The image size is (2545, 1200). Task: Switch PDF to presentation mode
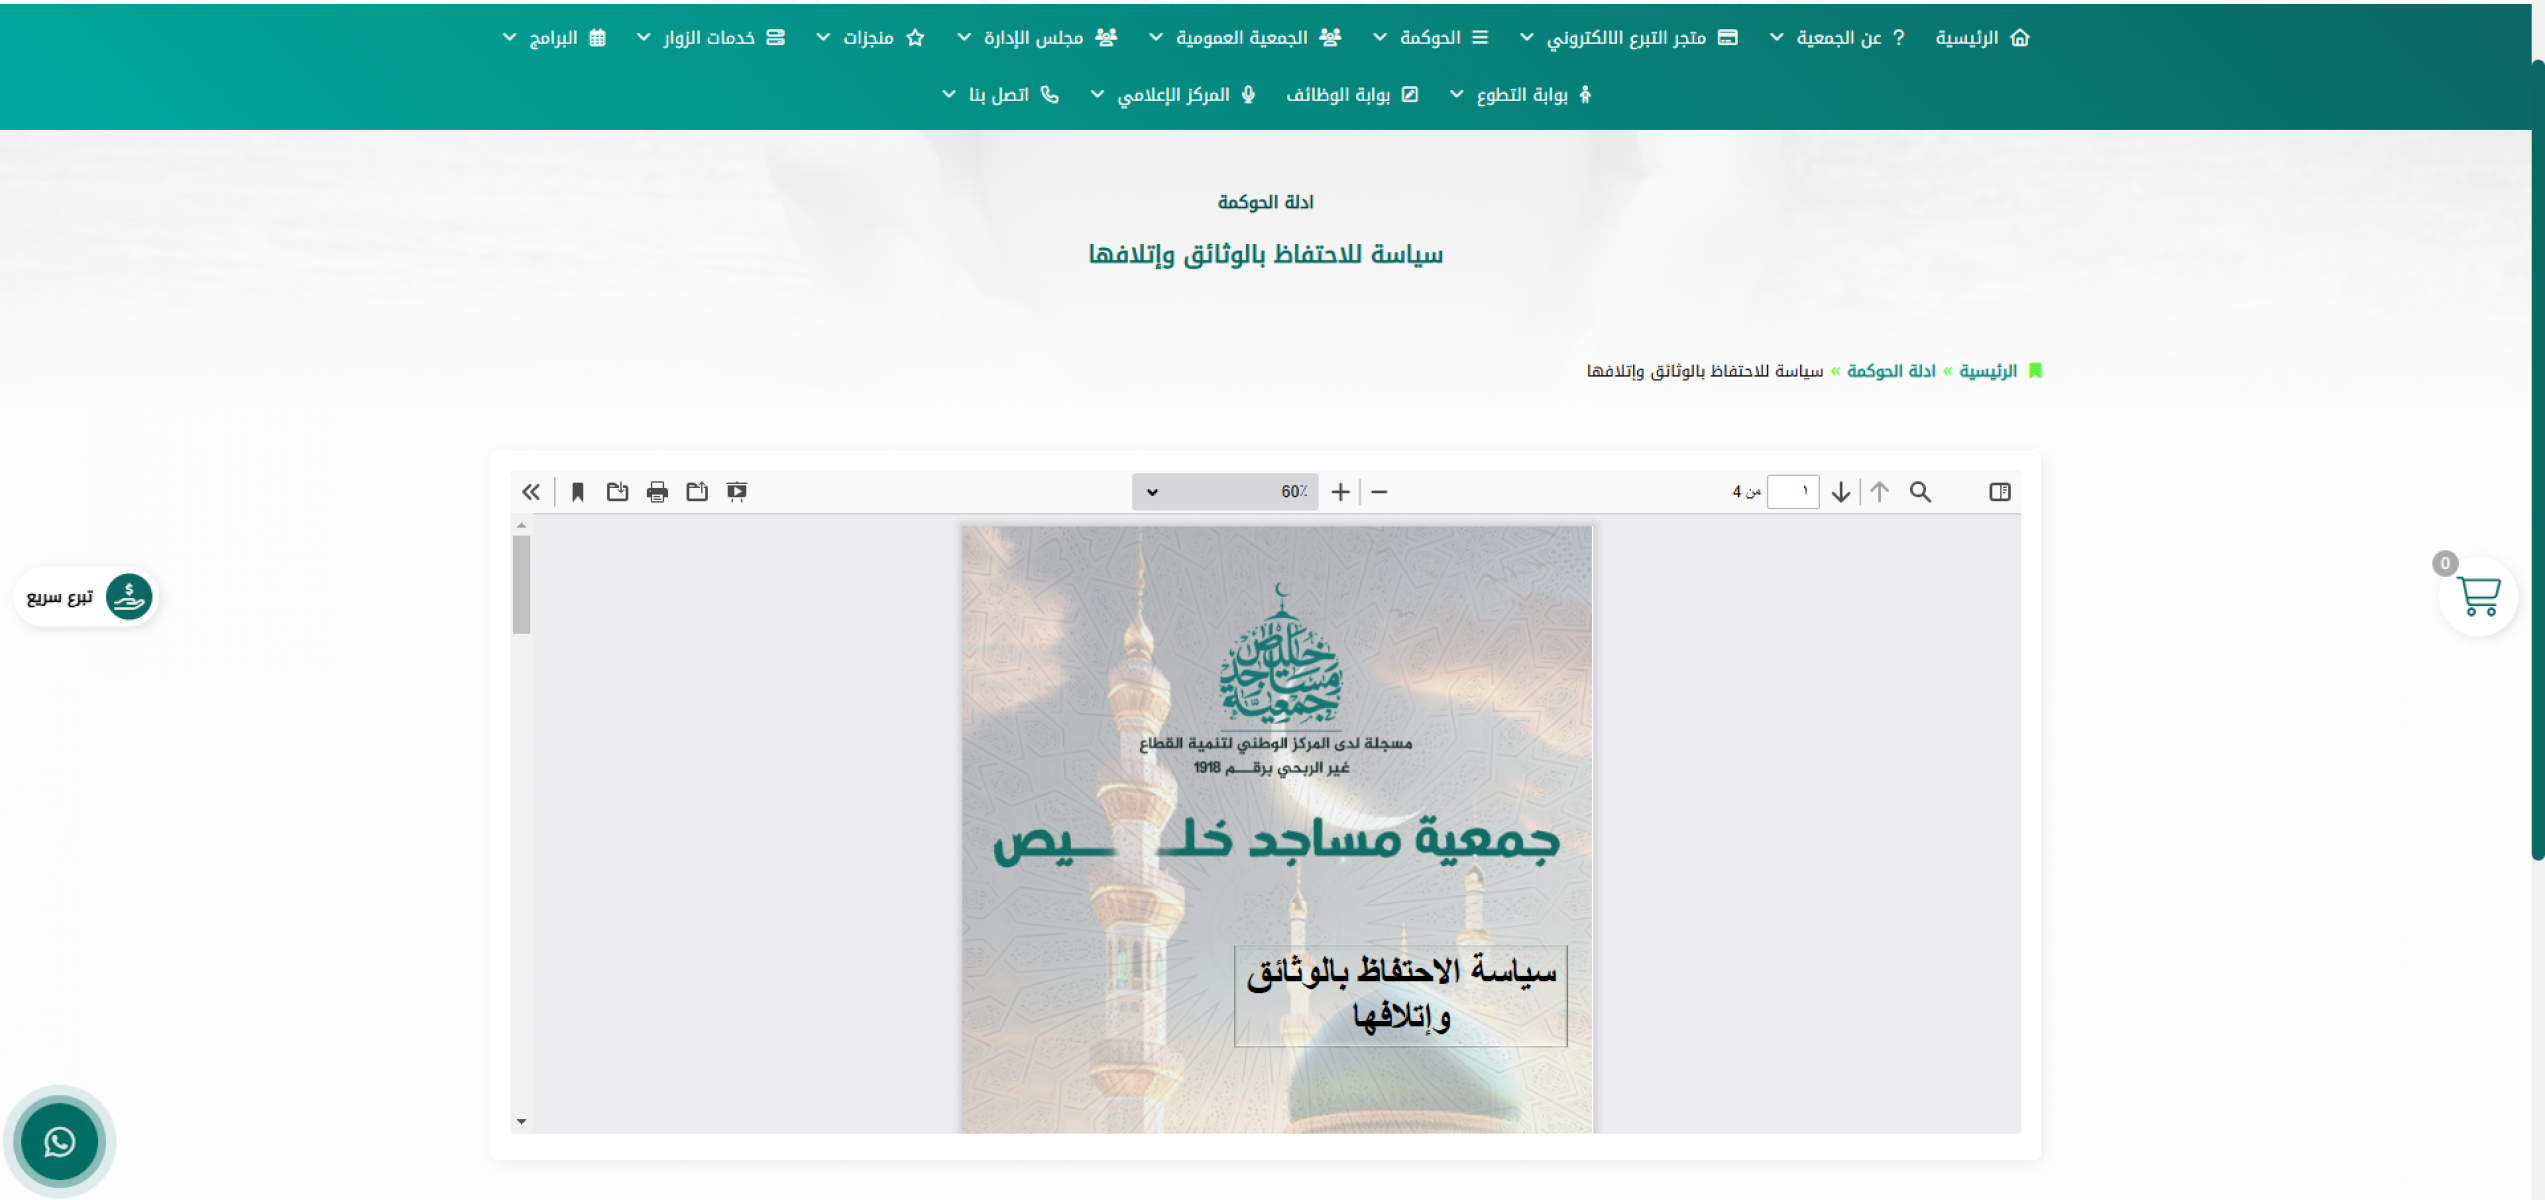click(737, 492)
